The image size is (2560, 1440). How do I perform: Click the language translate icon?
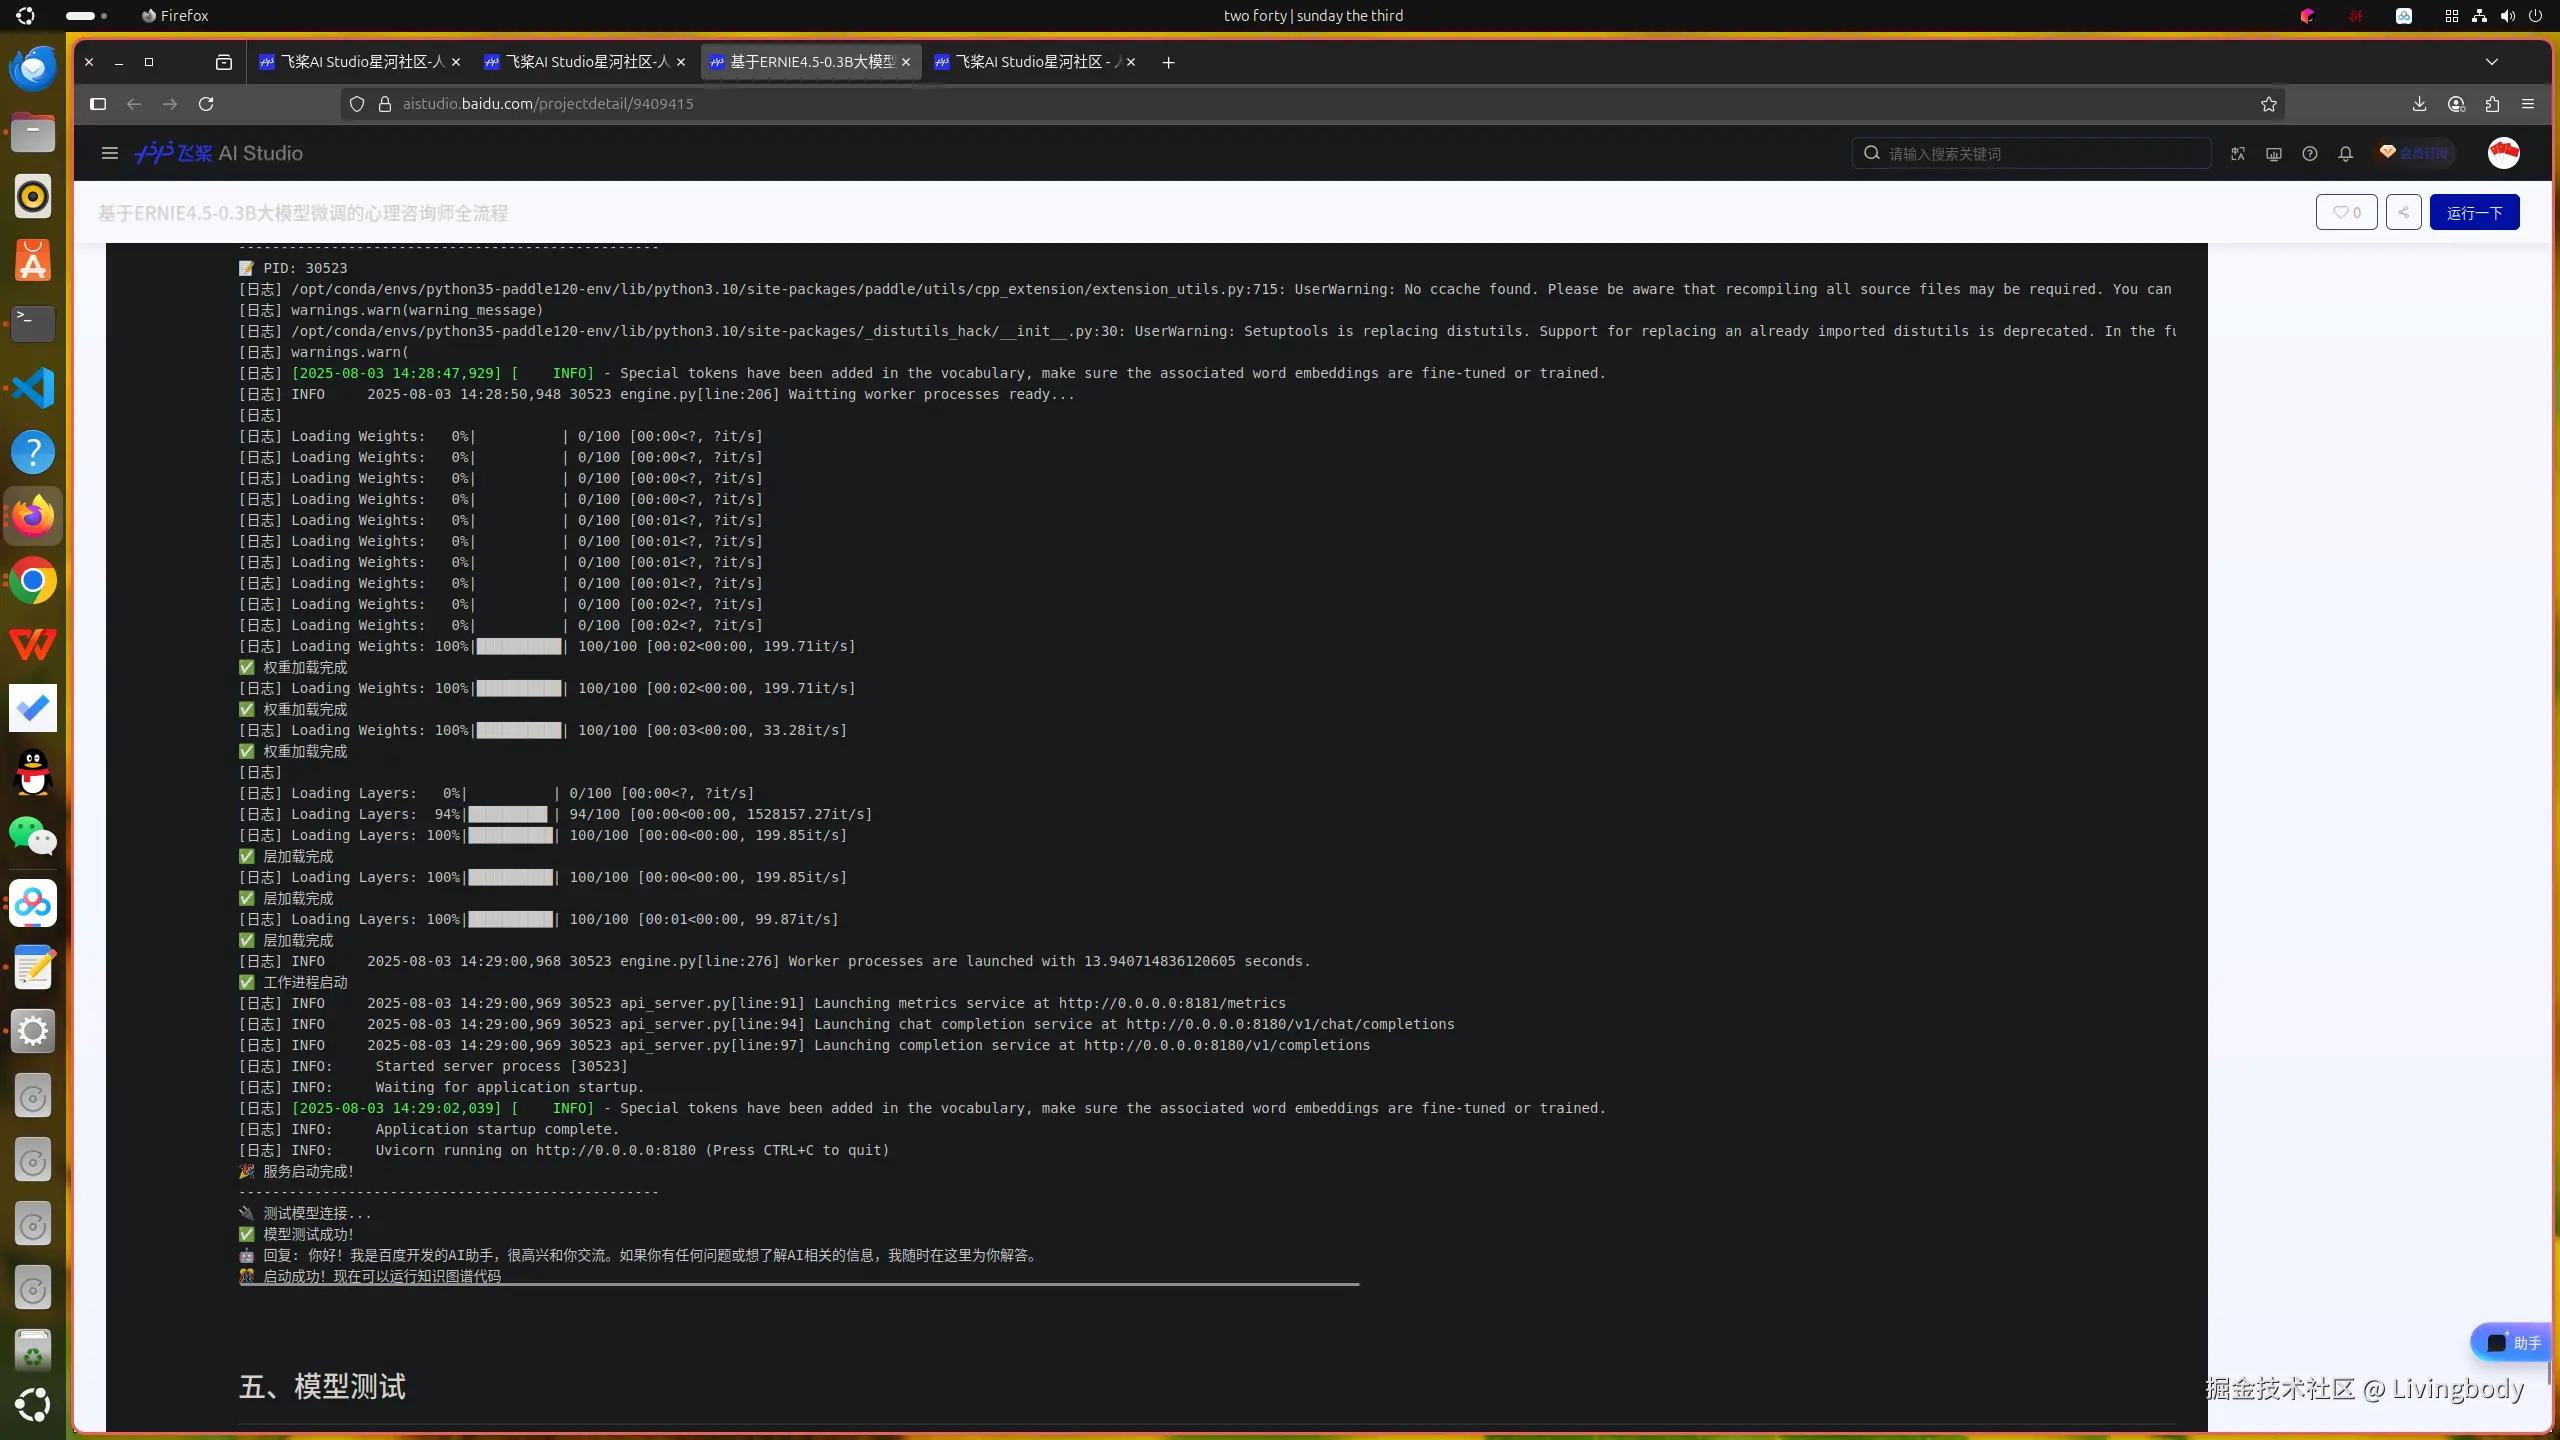[2237, 153]
